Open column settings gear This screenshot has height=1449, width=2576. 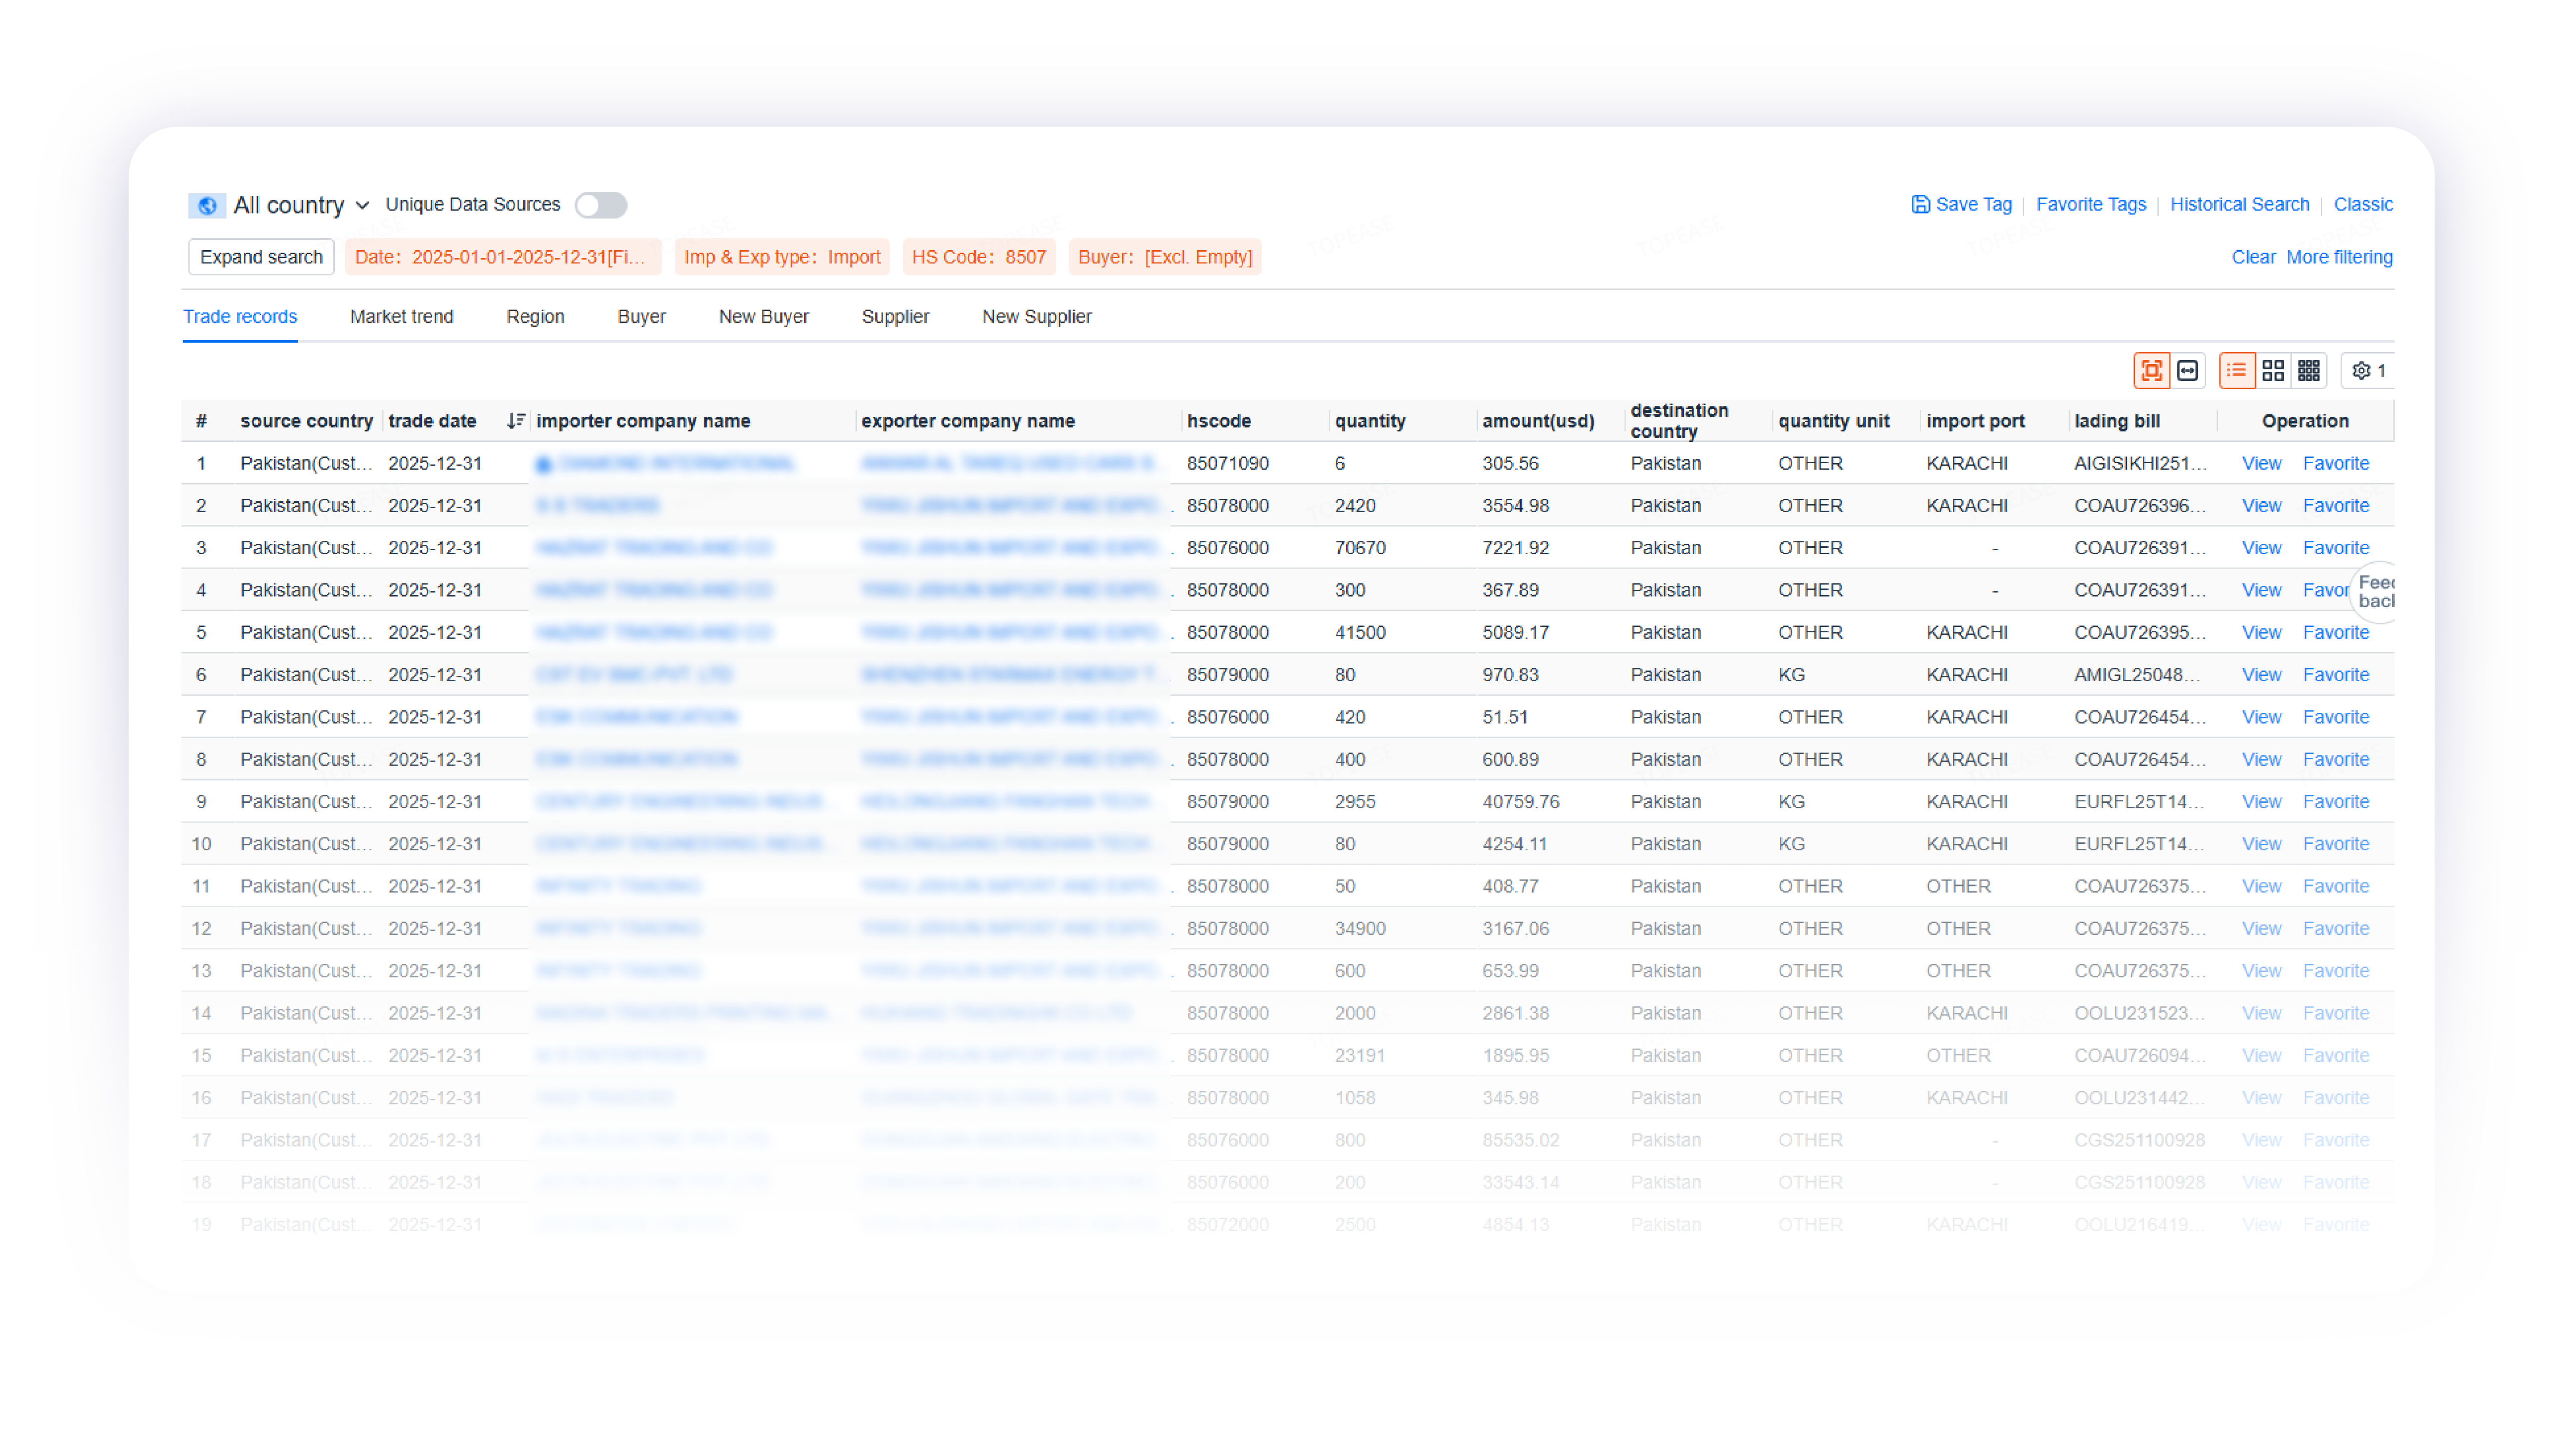point(2368,371)
